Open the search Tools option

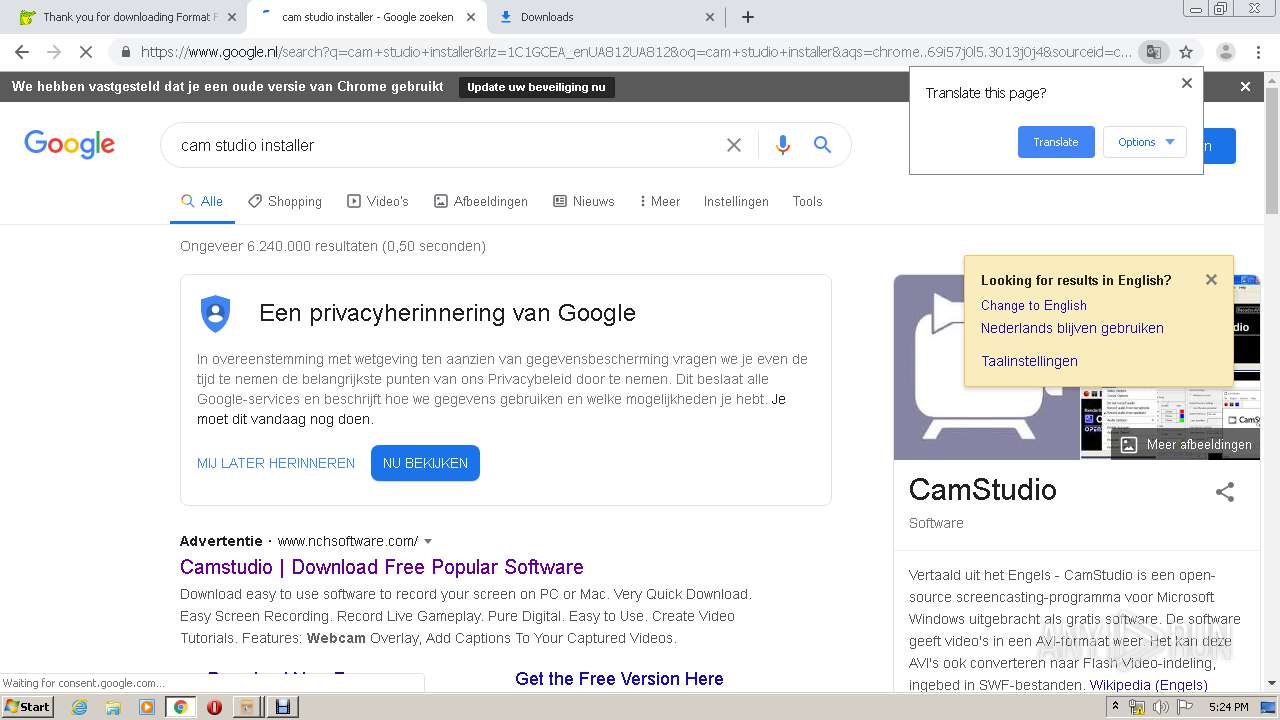pos(807,201)
